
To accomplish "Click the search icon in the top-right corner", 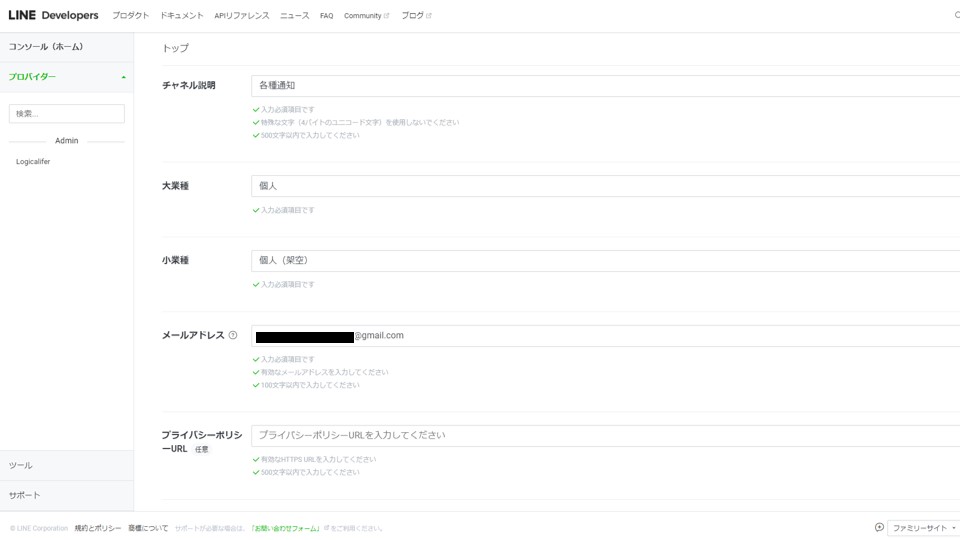I will point(956,16).
